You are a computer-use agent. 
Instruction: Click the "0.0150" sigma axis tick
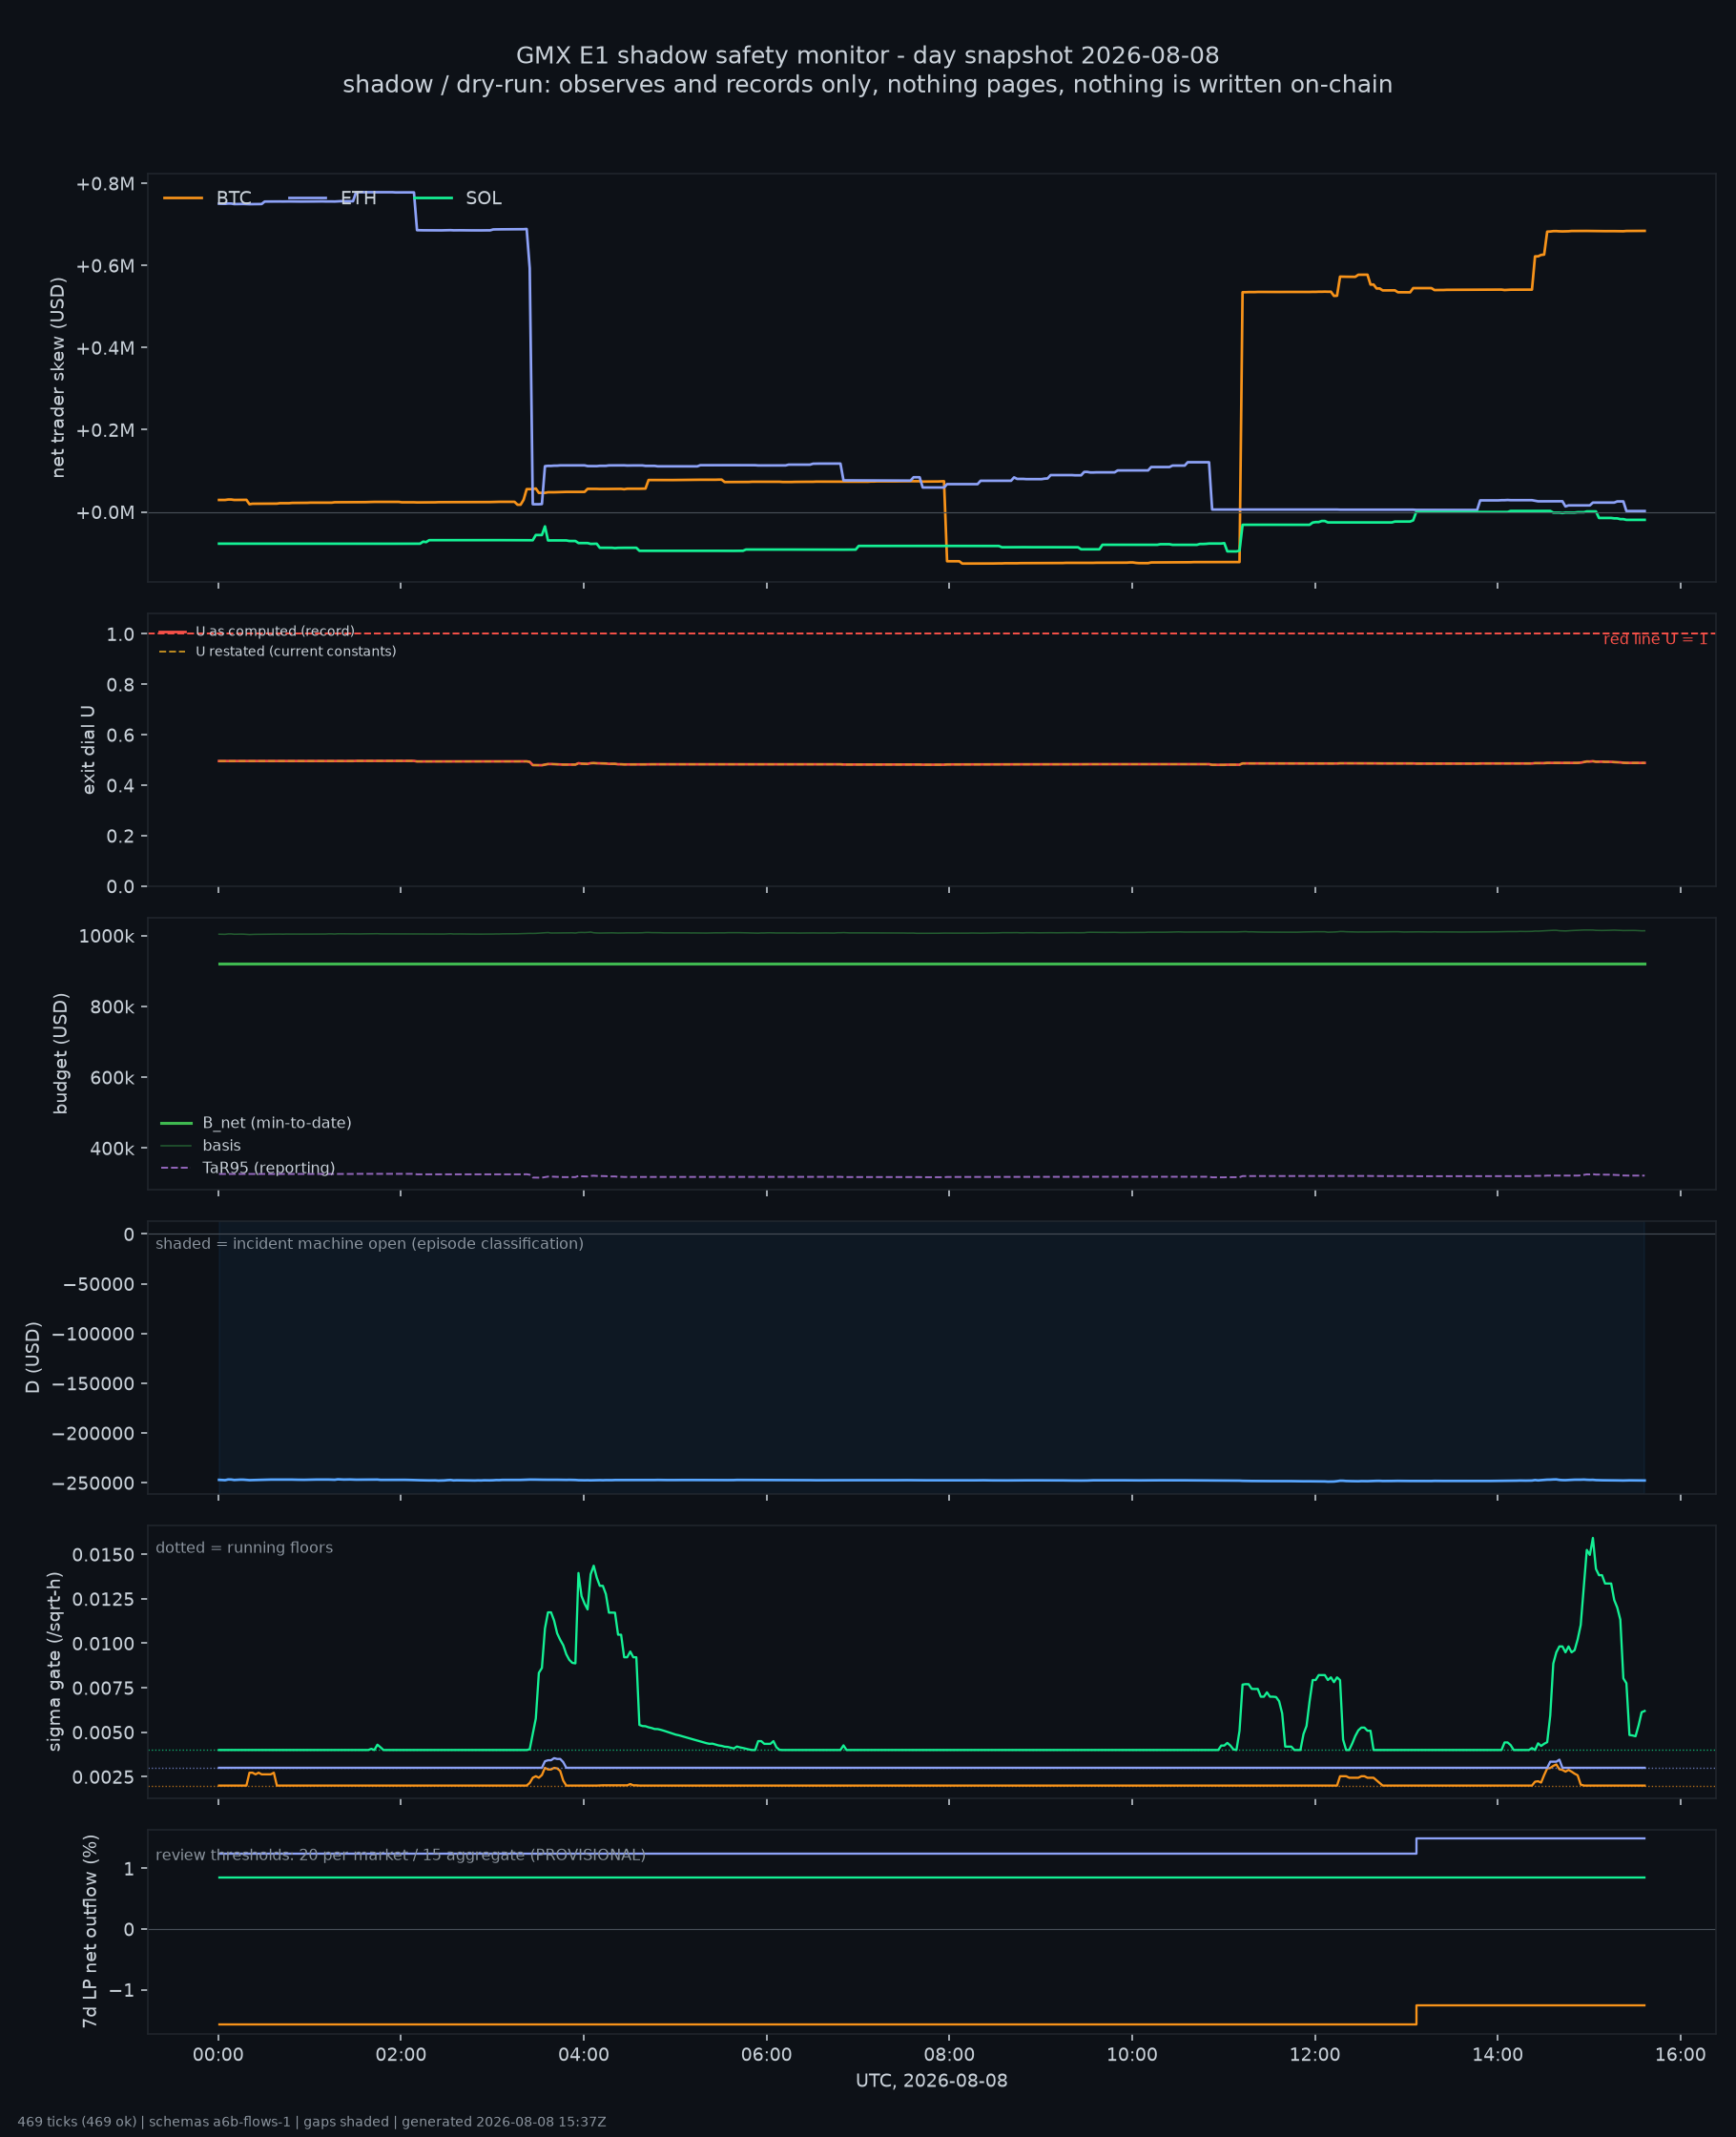[x=103, y=1555]
